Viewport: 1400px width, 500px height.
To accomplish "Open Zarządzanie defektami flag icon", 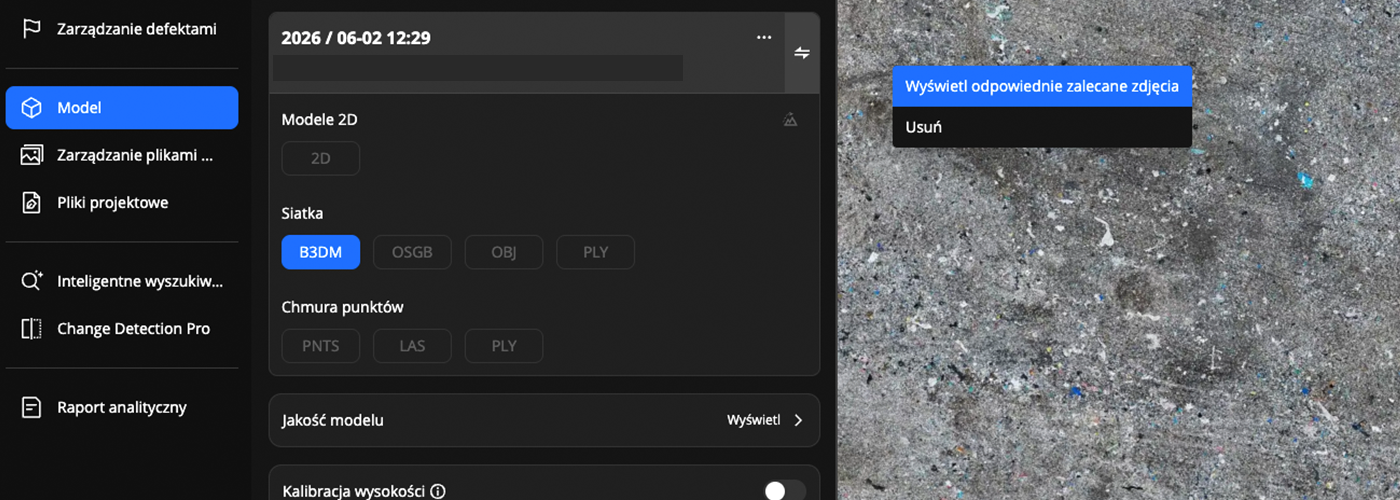I will [31, 29].
